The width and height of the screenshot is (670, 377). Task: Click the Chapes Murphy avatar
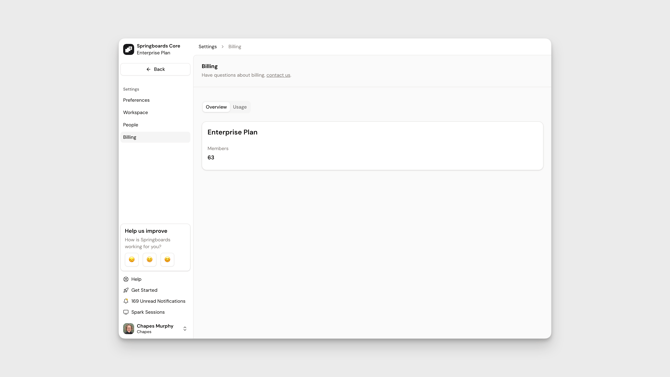coord(129,328)
